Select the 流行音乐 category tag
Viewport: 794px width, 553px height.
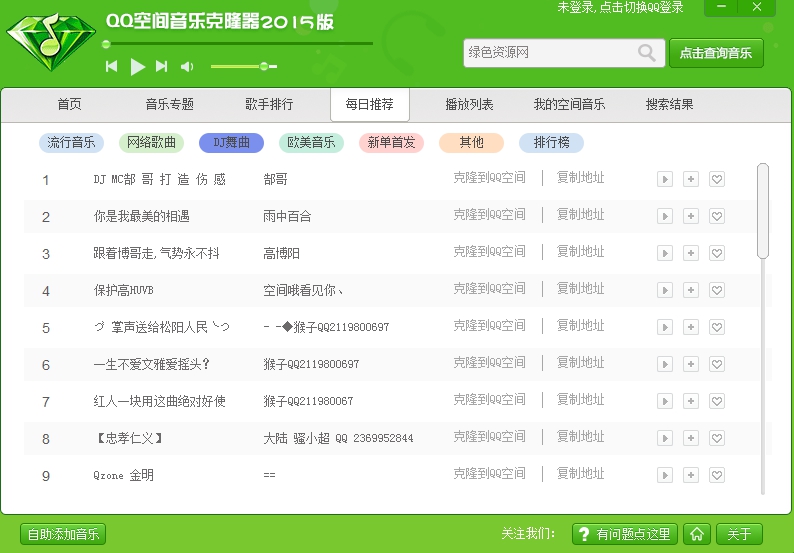click(71, 143)
